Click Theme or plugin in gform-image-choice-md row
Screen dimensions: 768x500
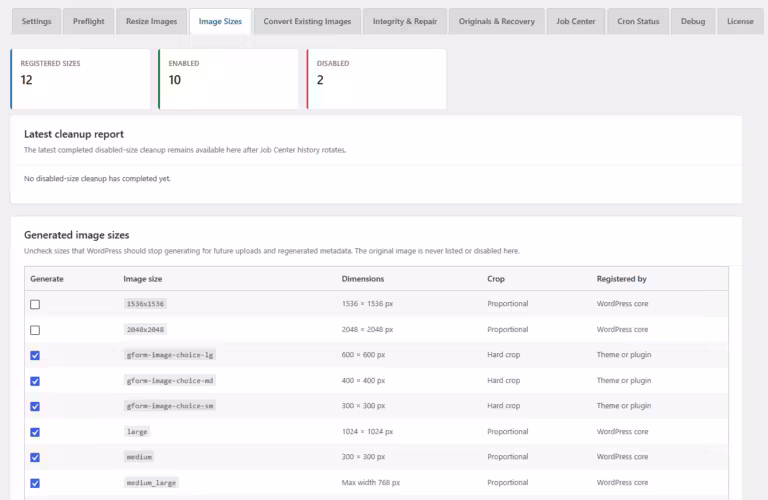click(x=624, y=381)
